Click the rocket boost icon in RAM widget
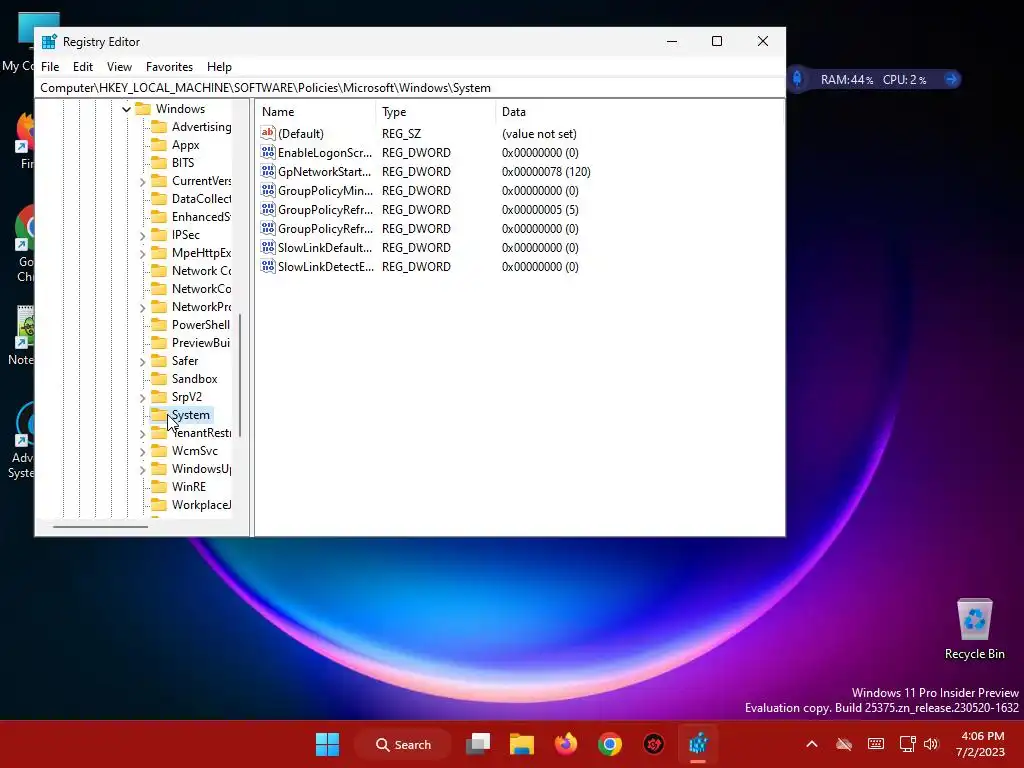This screenshot has width=1024, height=768. (797, 79)
